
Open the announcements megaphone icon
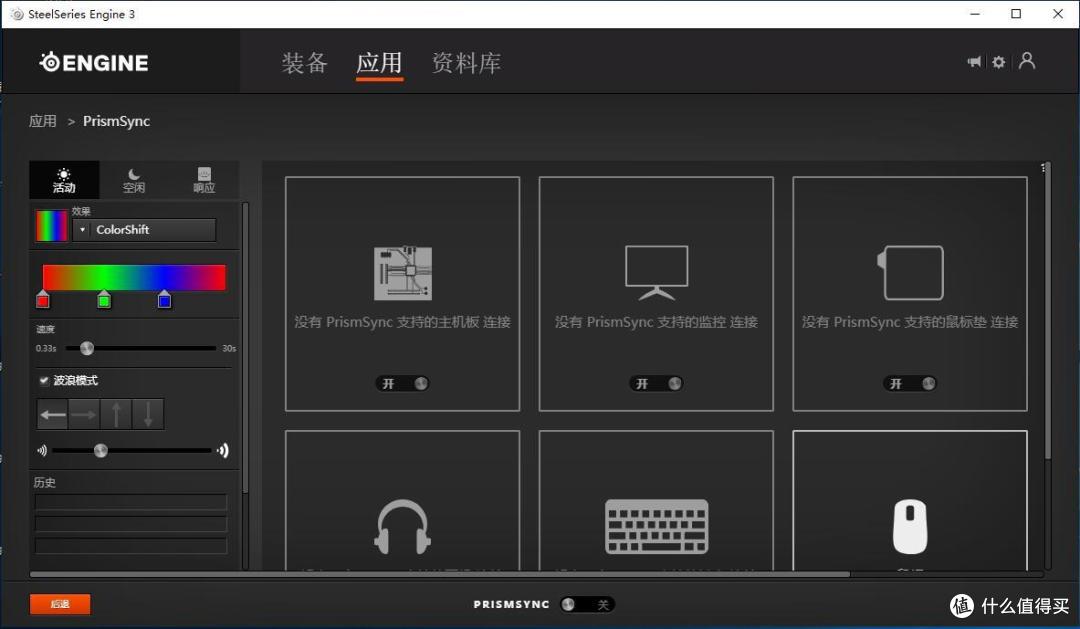pyautogui.click(x=974, y=62)
